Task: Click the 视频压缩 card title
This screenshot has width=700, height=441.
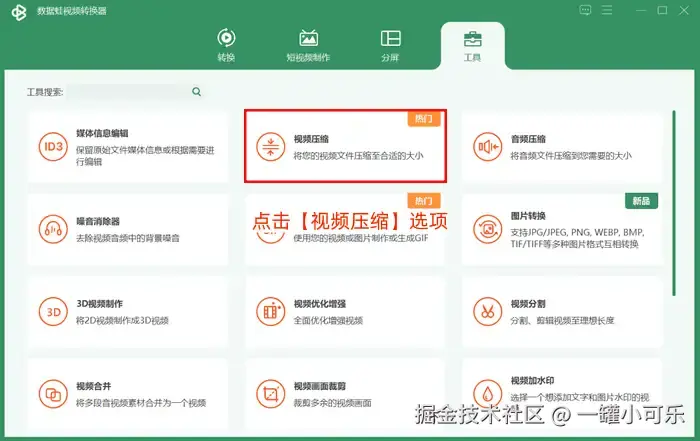Action: click(311, 139)
